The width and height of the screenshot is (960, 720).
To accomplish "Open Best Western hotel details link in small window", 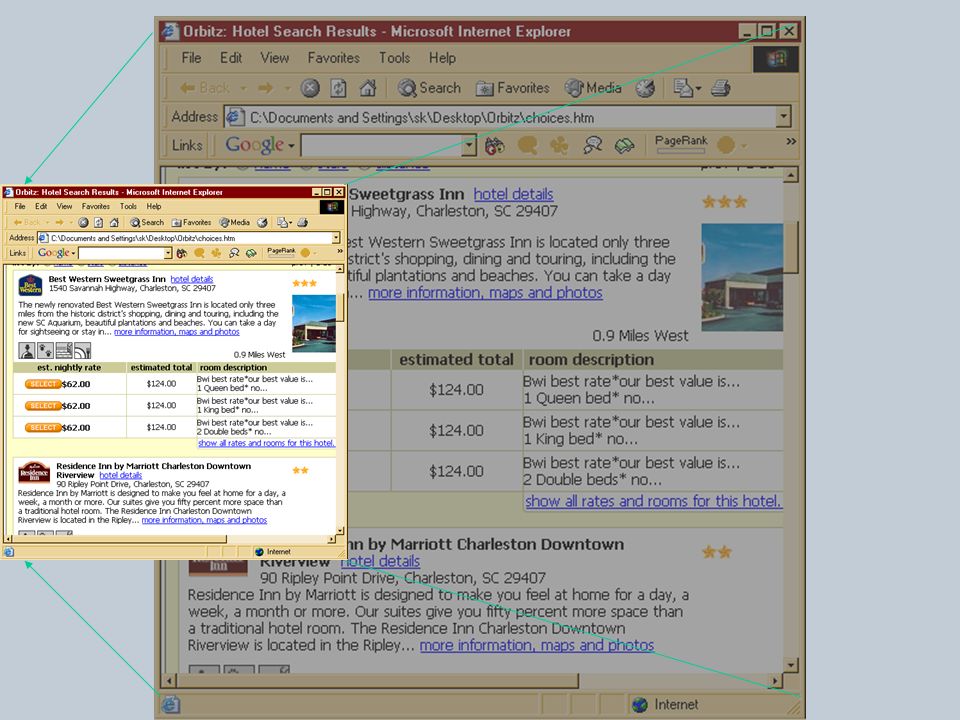I will 192,279.
